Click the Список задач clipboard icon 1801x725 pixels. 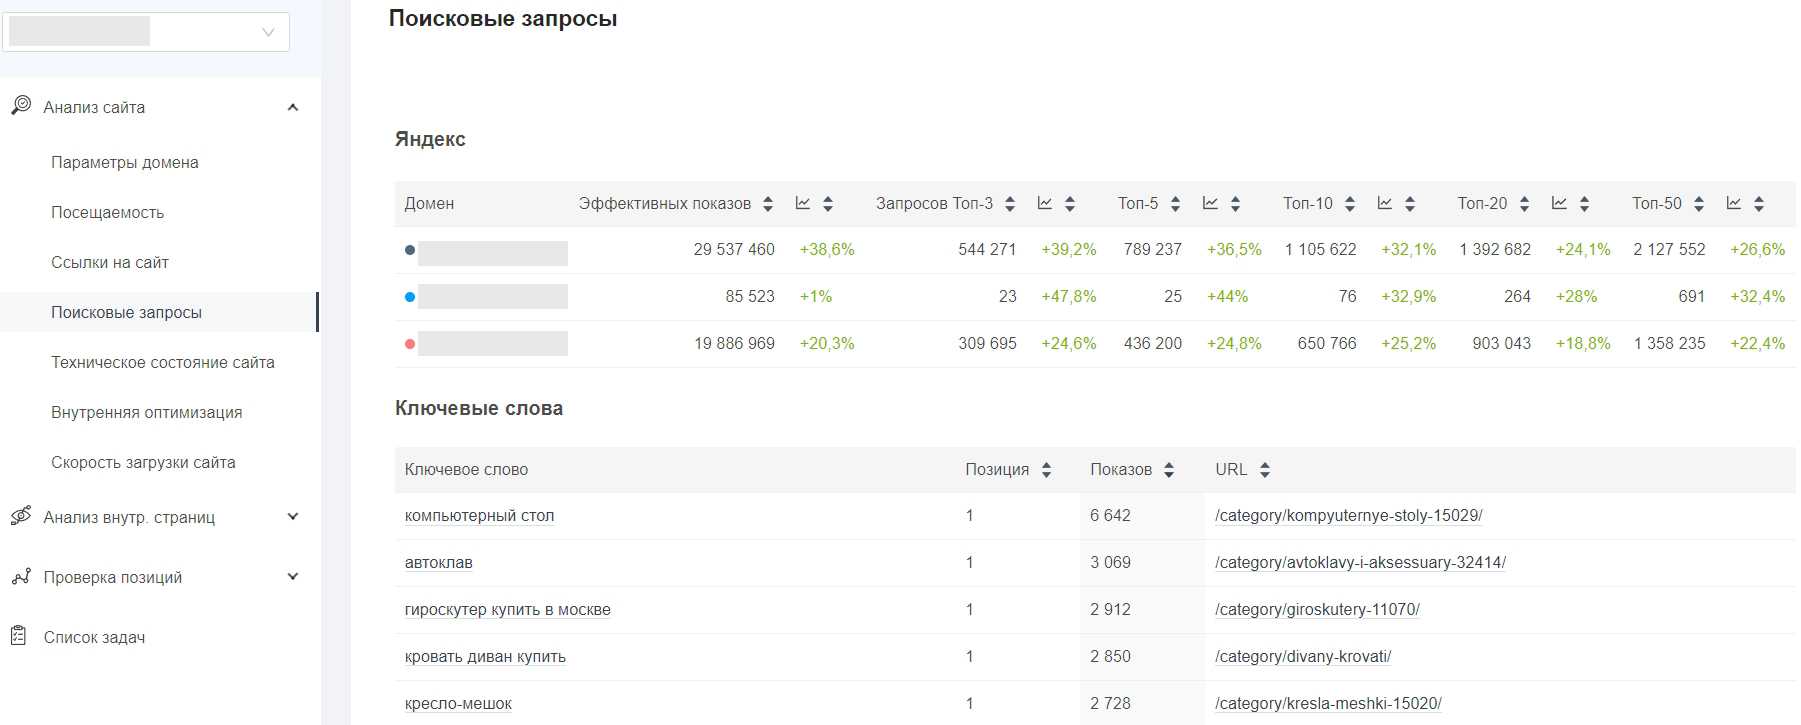[19, 636]
